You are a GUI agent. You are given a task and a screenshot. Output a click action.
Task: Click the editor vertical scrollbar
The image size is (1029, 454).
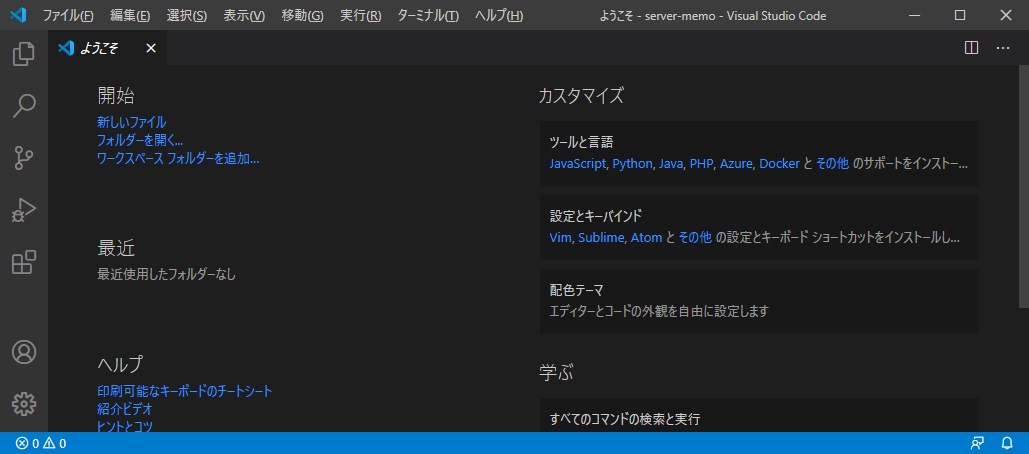pyautogui.click(x=1024, y=186)
